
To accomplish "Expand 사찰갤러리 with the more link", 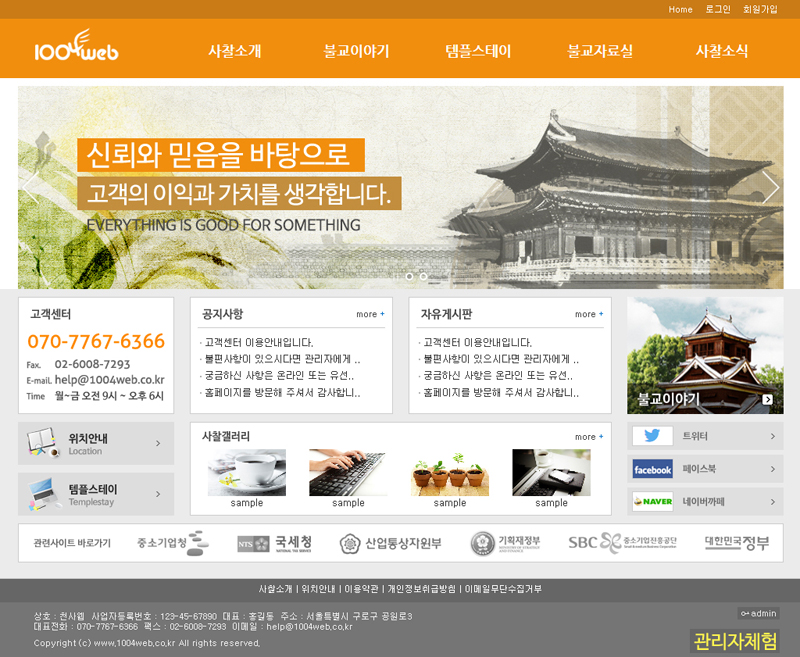I will (x=589, y=437).
